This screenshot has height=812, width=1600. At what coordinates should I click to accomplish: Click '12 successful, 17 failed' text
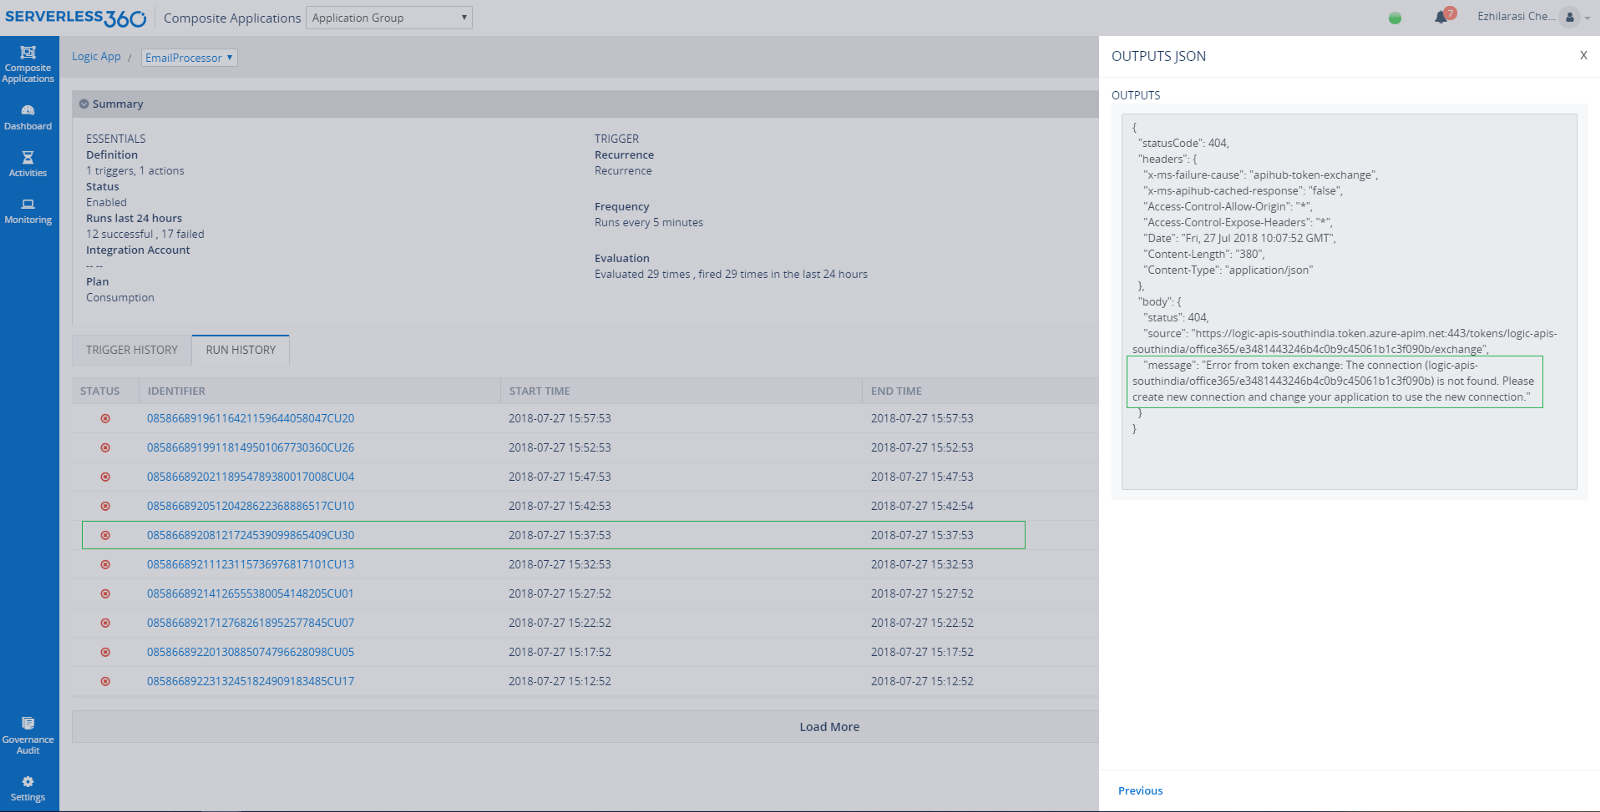145,234
